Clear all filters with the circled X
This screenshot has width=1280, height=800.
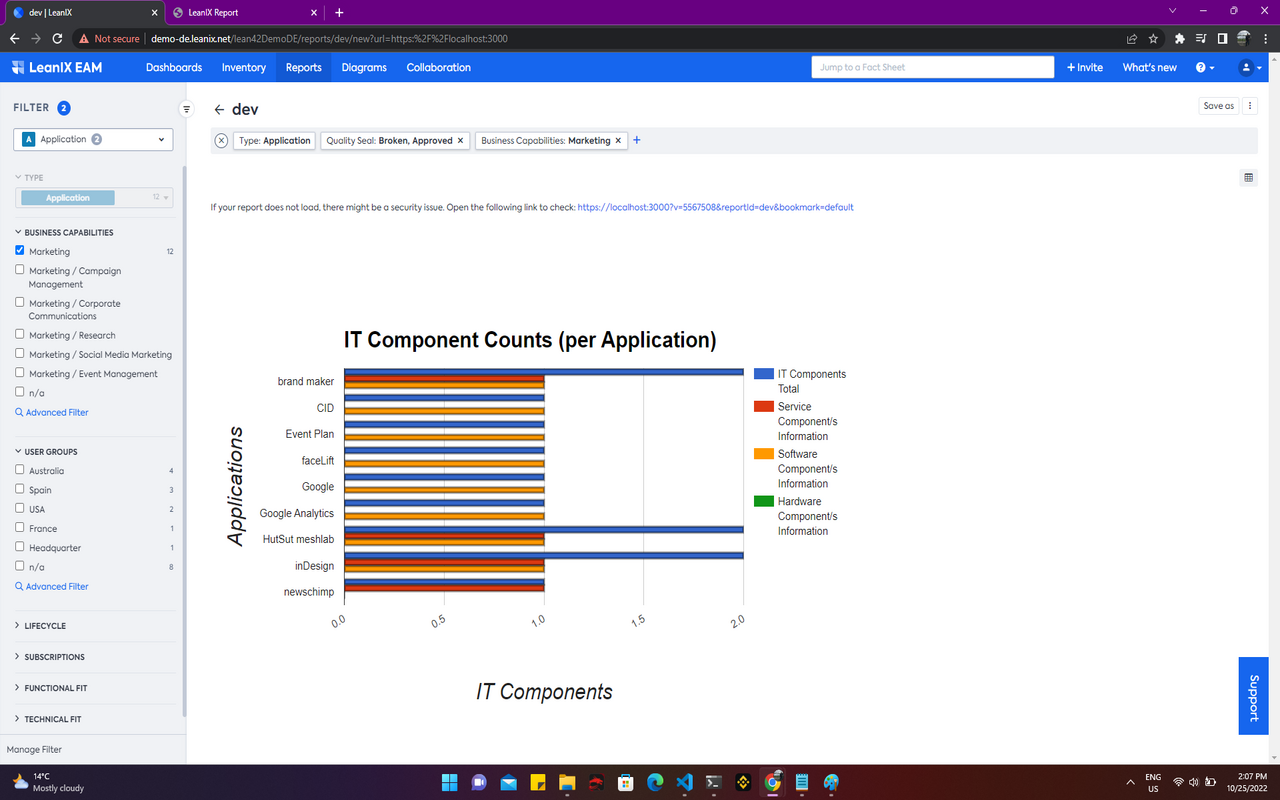(x=221, y=141)
